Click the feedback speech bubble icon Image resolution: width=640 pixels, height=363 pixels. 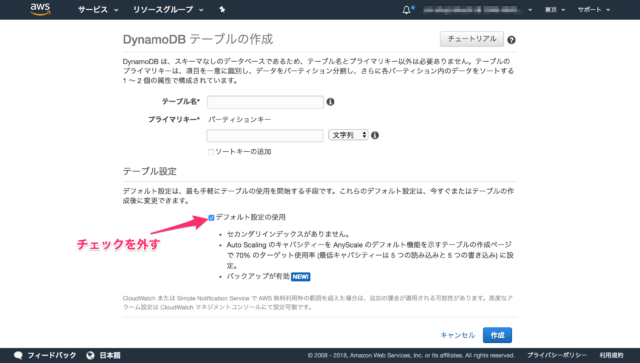pyautogui.click(x=18, y=355)
